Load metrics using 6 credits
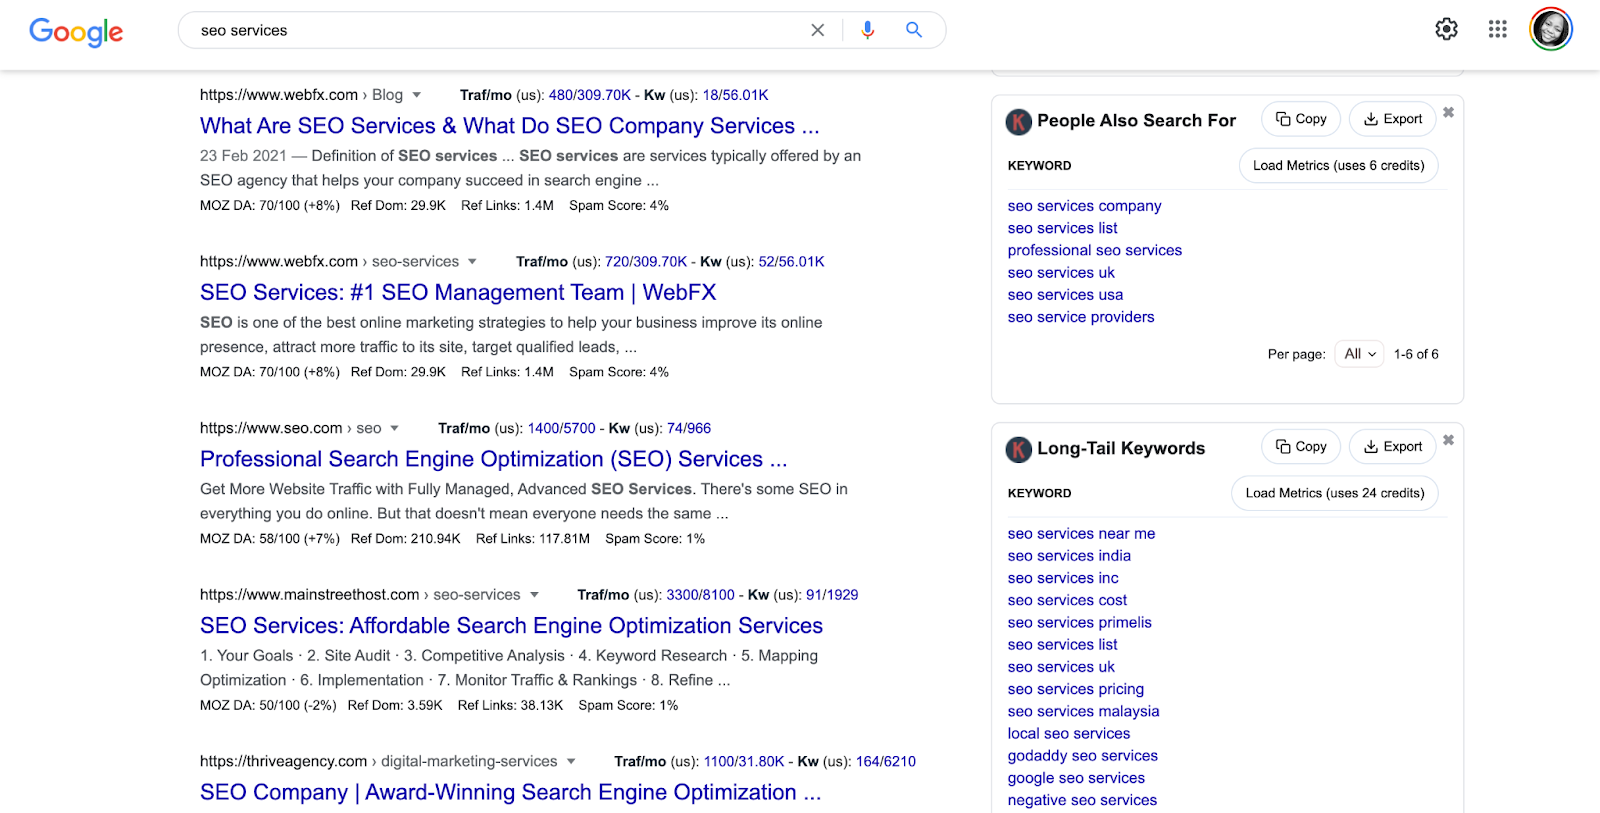Screen dimensions: 1600x813 click(1339, 166)
